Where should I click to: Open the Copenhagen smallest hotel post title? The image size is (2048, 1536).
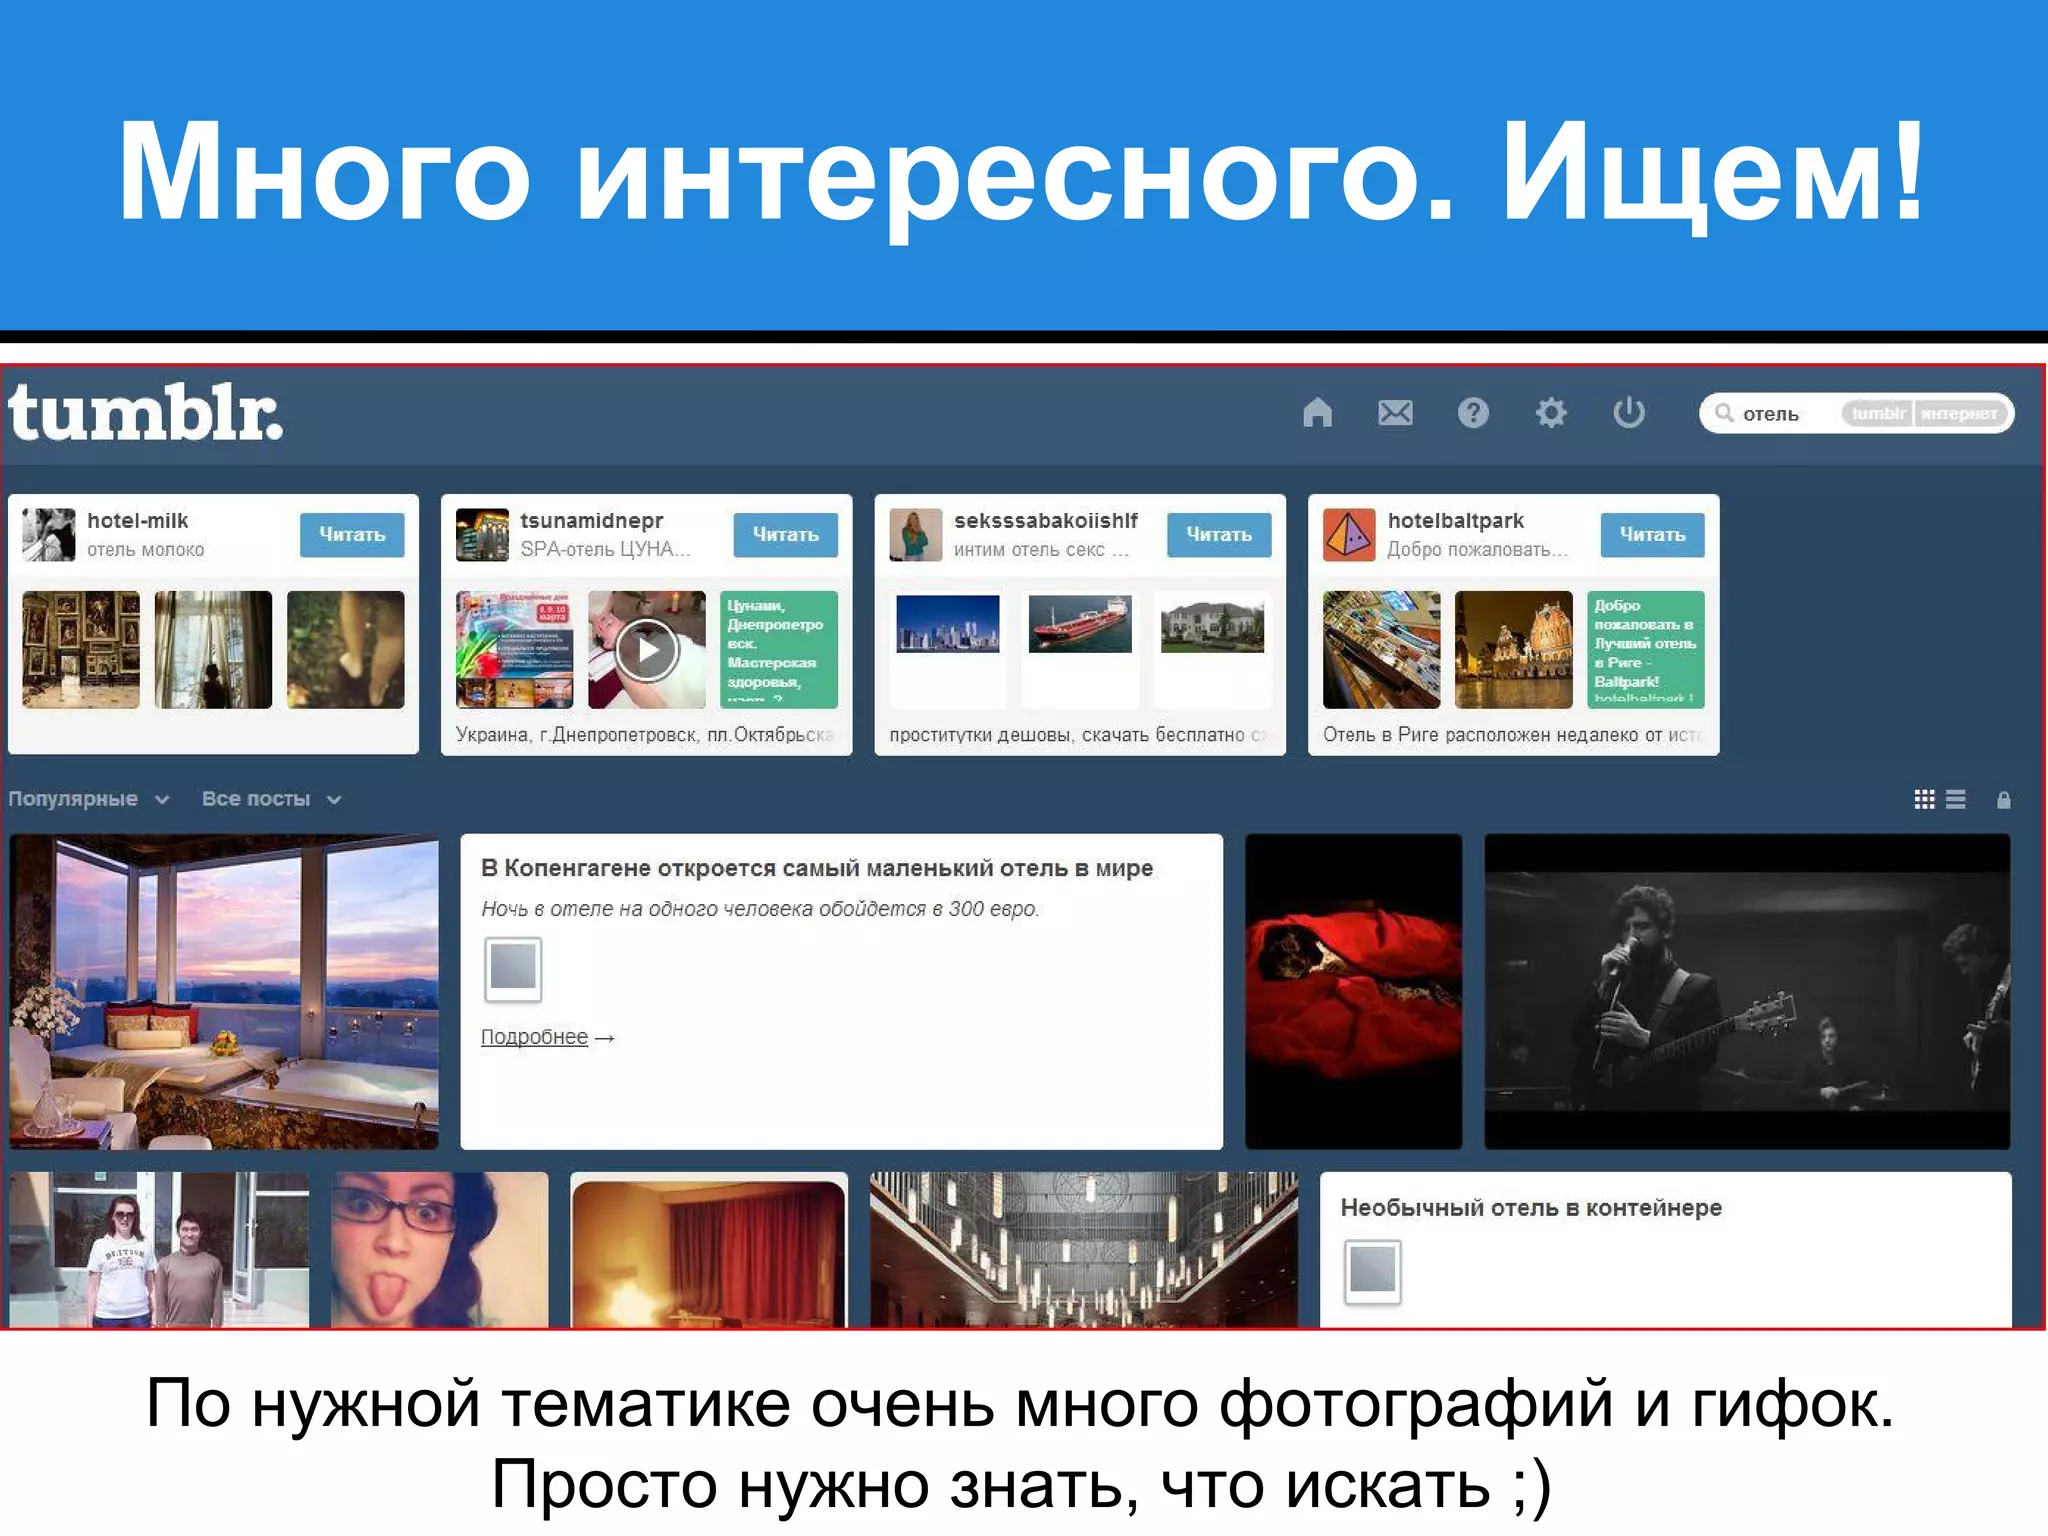click(816, 868)
